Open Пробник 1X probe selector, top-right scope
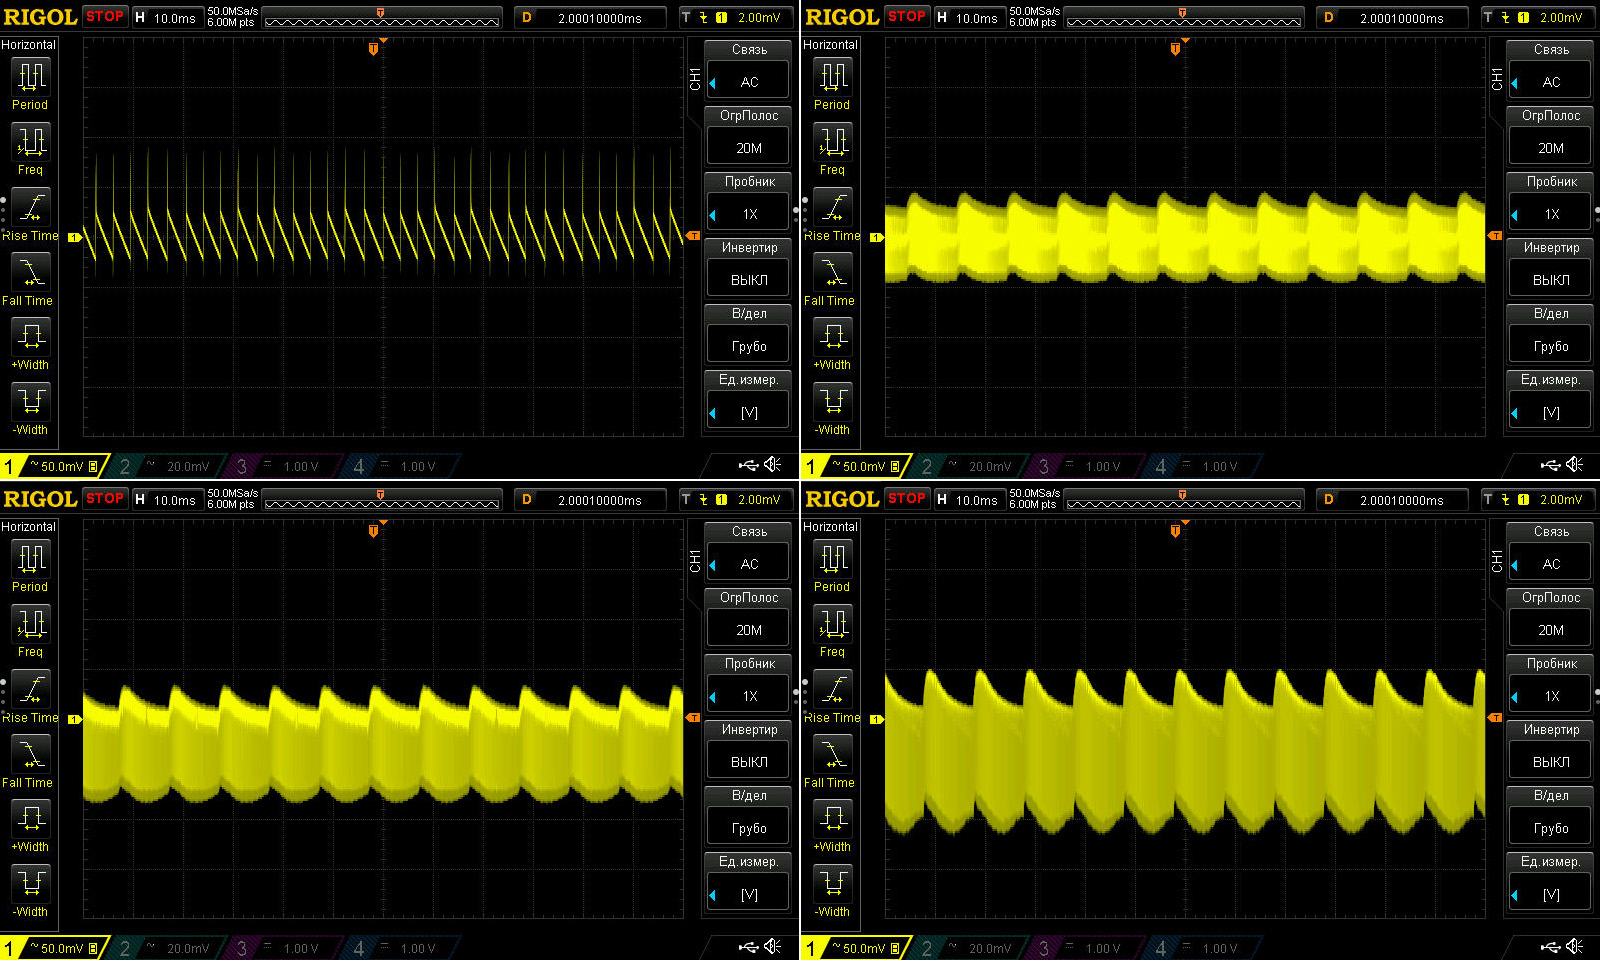 click(1551, 213)
